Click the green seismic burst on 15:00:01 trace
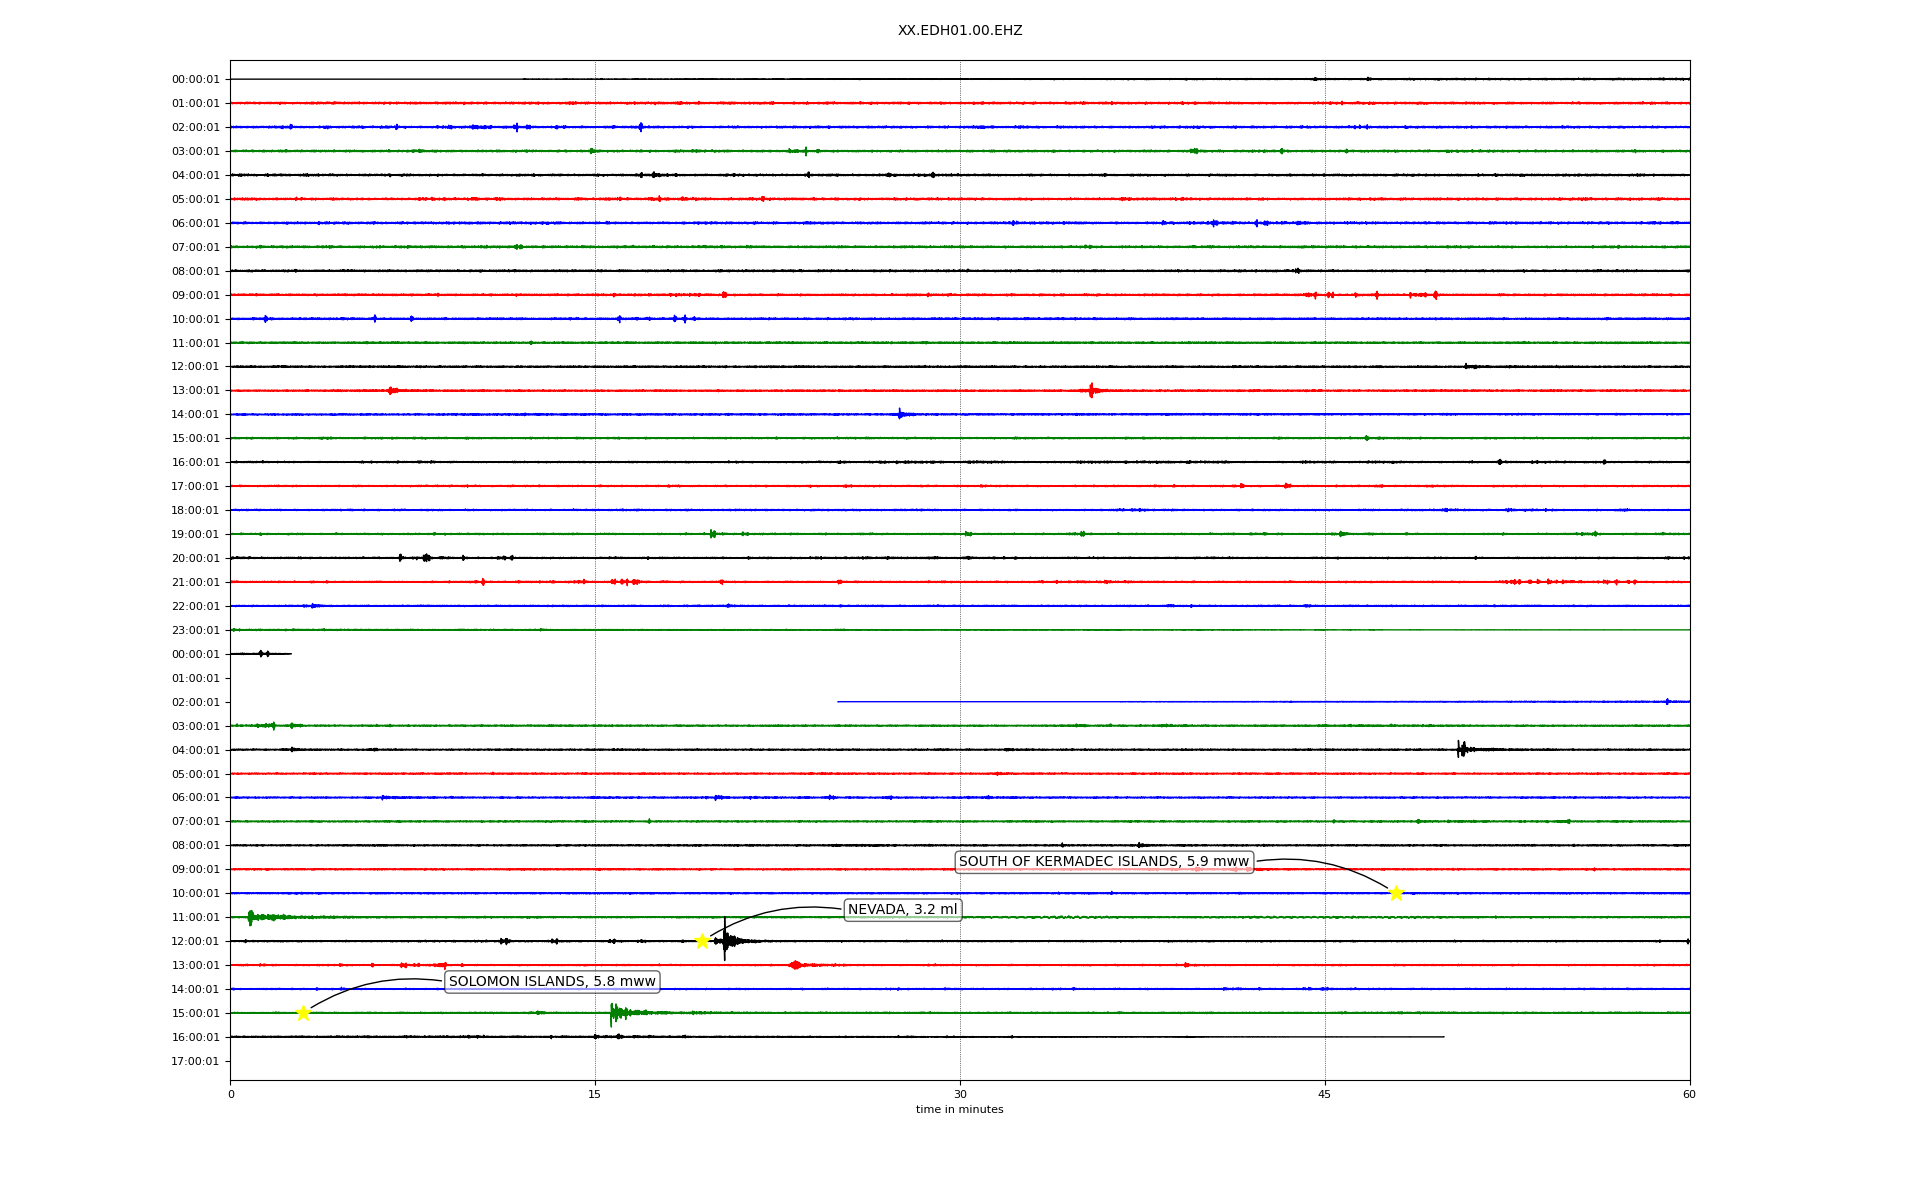This screenshot has height=1200, width=1920. coord(616,1013)
